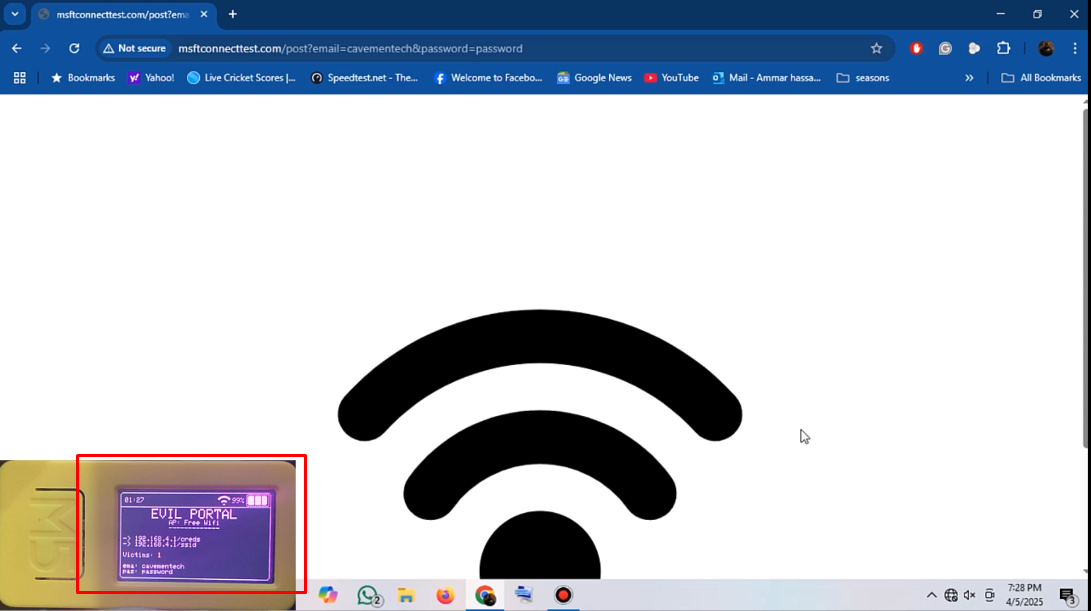
Task: Open the apps grid shortcut
Action: click(19, 78)
